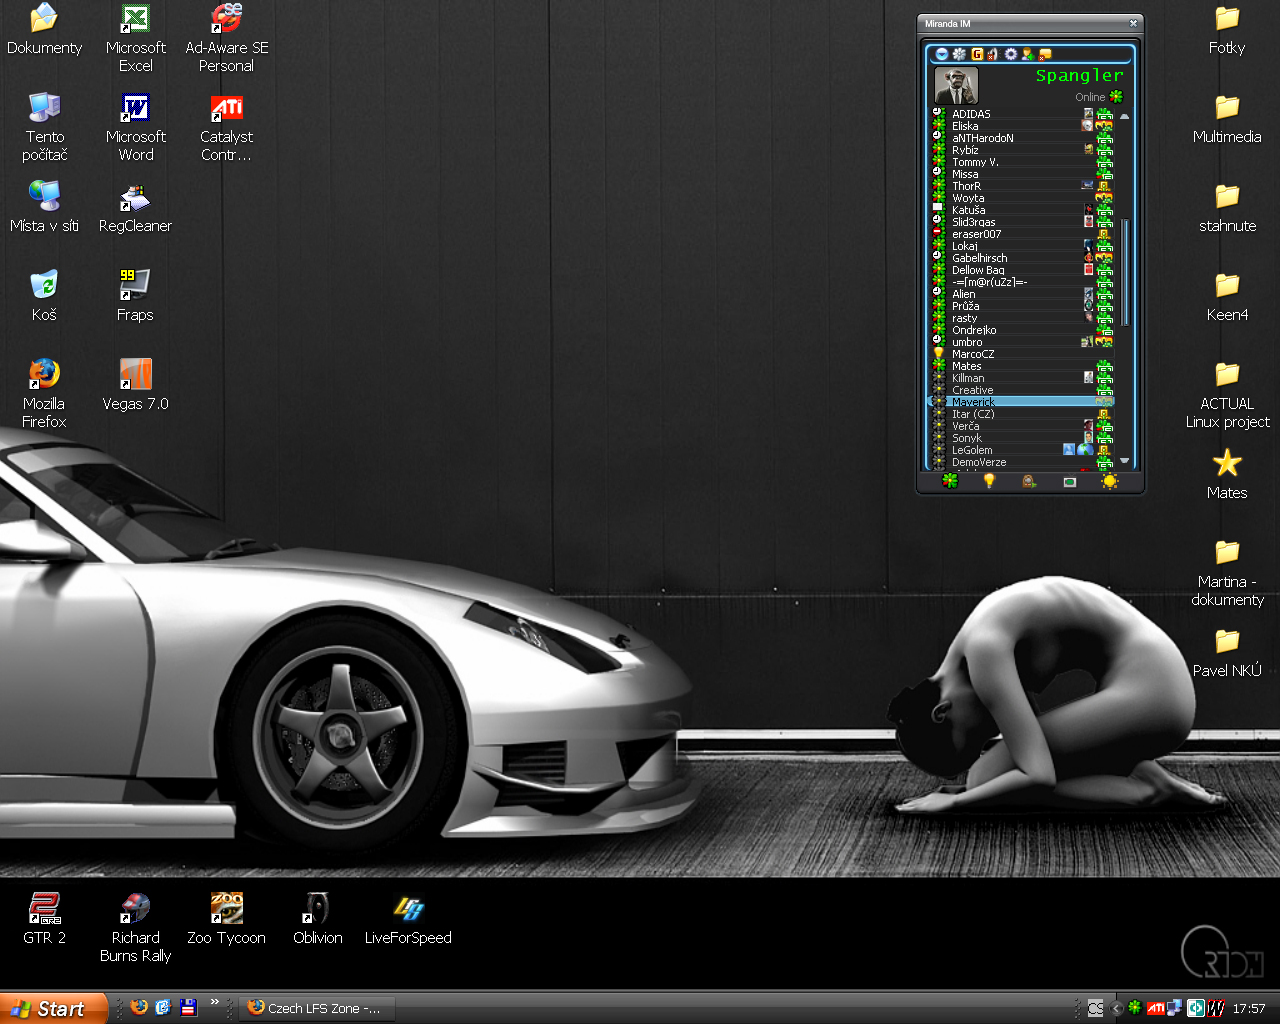Select contact eraser007 in the list
The image size is (1280, 1024).
[x=1023, y=234]
